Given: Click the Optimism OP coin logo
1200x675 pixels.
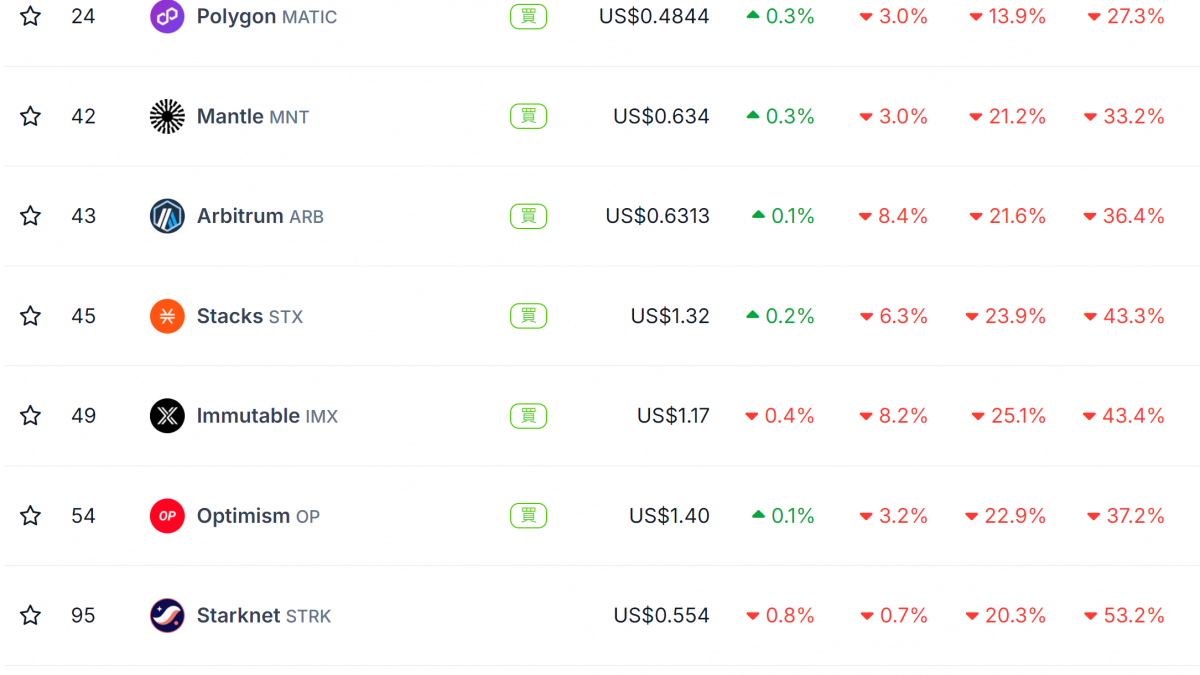Looking at the screenshot, I should (167, 516).
